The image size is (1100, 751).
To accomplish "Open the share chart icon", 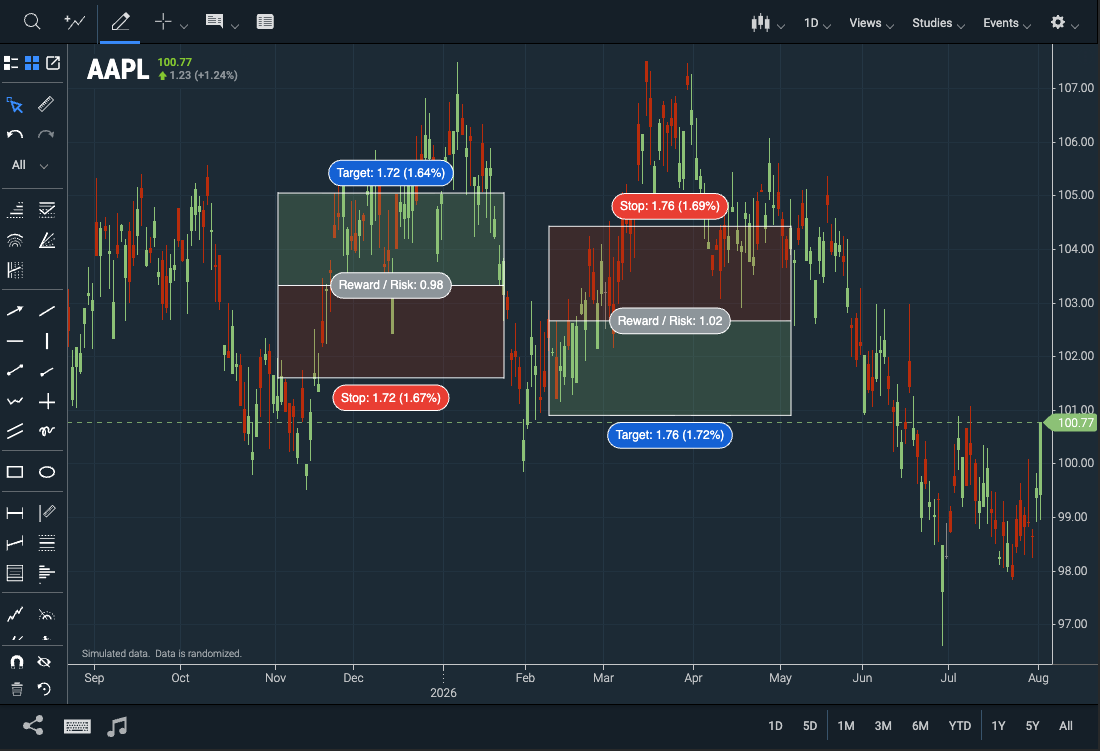I will point(33,726).
